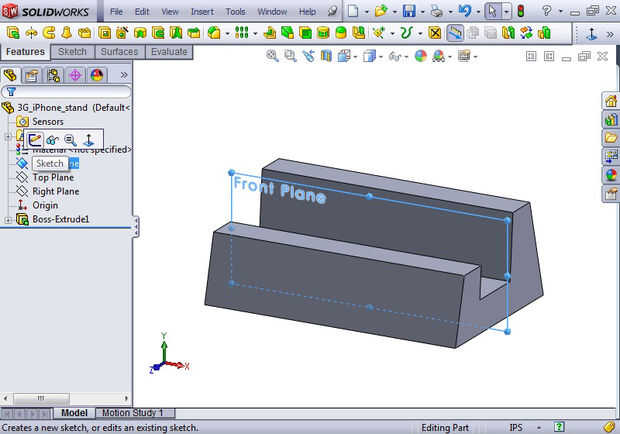This screenshot has width=620, height=434.
Task: Click the Extruded Boss/Base tool in the features toolbar
Action: [x=13, y=32]
